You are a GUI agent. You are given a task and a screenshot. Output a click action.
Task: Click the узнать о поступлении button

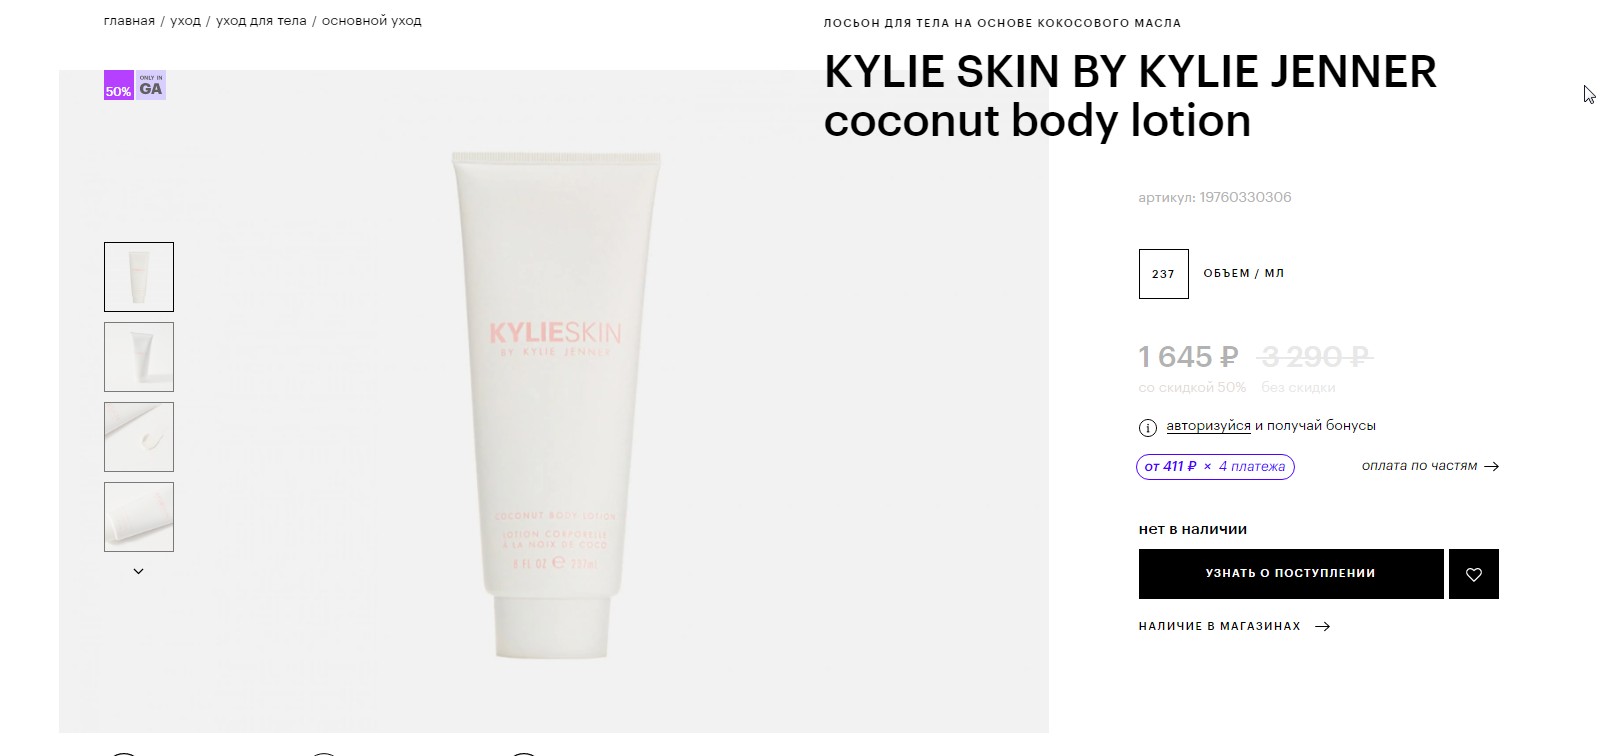pos(1291,574)
